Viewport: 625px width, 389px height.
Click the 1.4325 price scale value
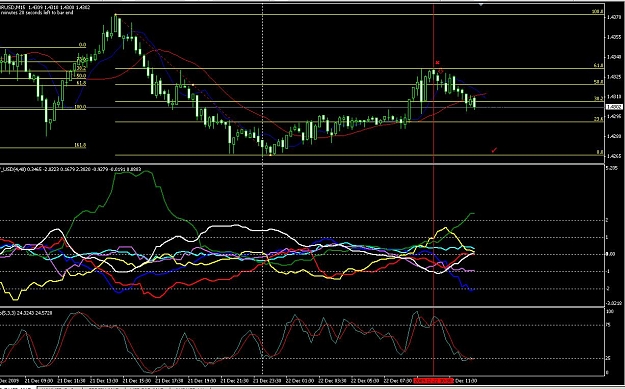pyautogui.click(x=613, y=77)
